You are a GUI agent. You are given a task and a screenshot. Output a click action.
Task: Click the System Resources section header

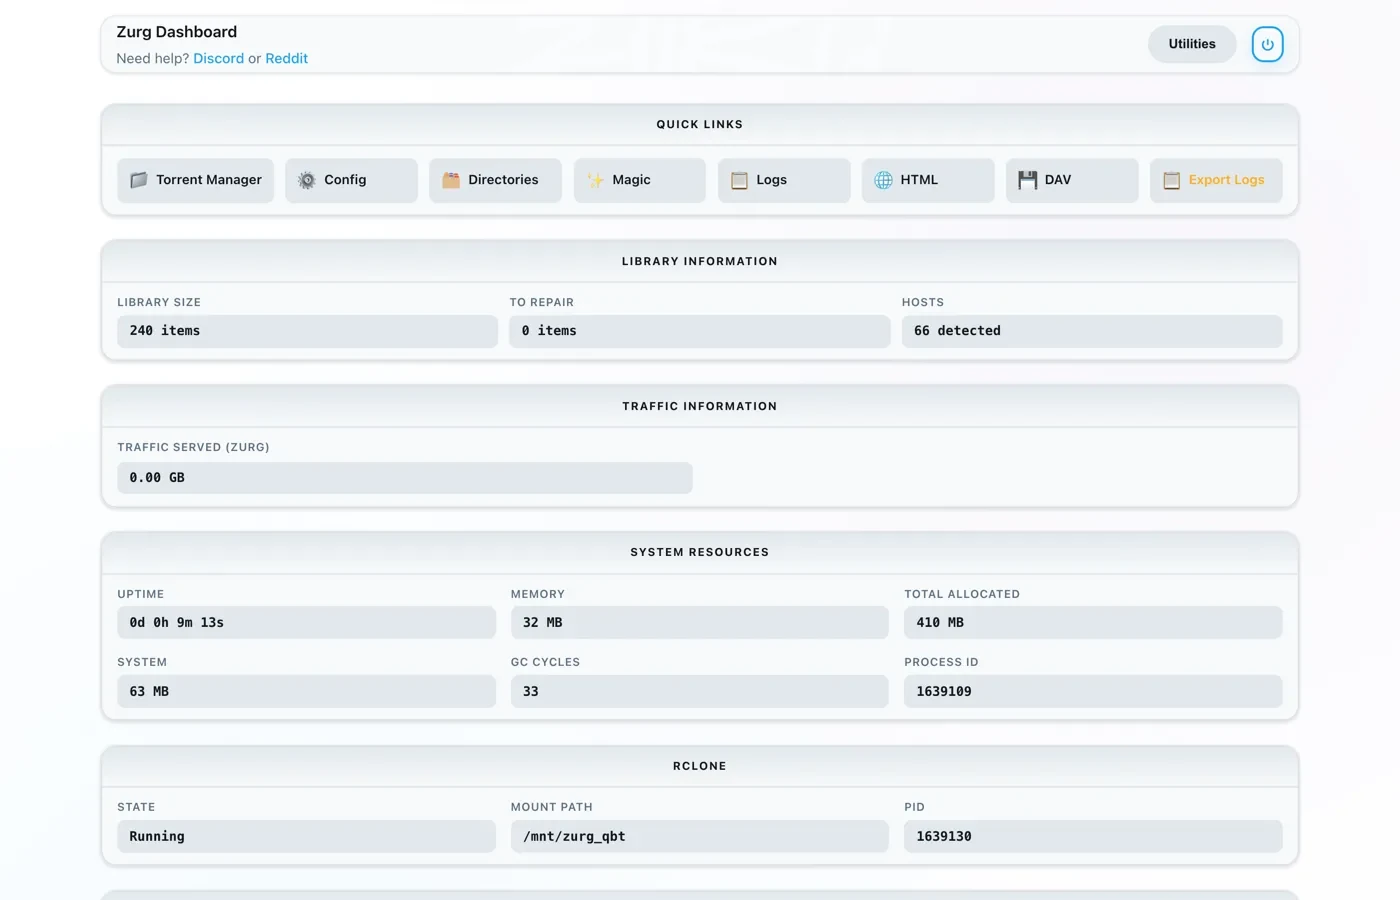click(x=700, y=552)
